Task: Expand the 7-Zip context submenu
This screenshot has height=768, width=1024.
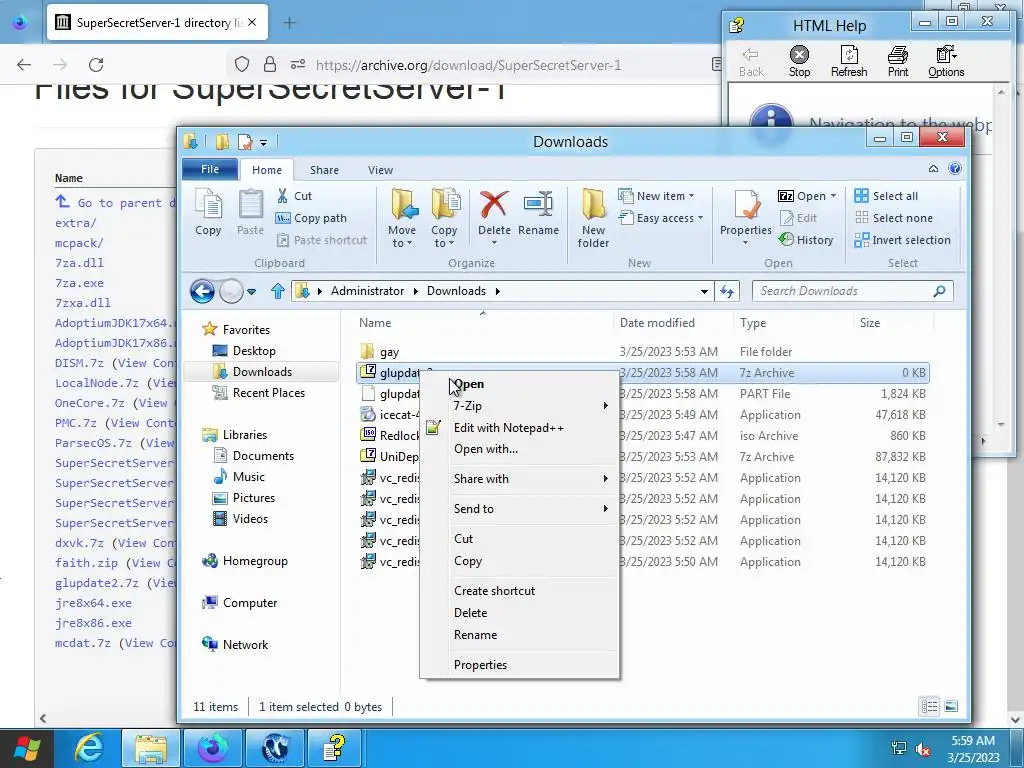Action: point(520,406)
